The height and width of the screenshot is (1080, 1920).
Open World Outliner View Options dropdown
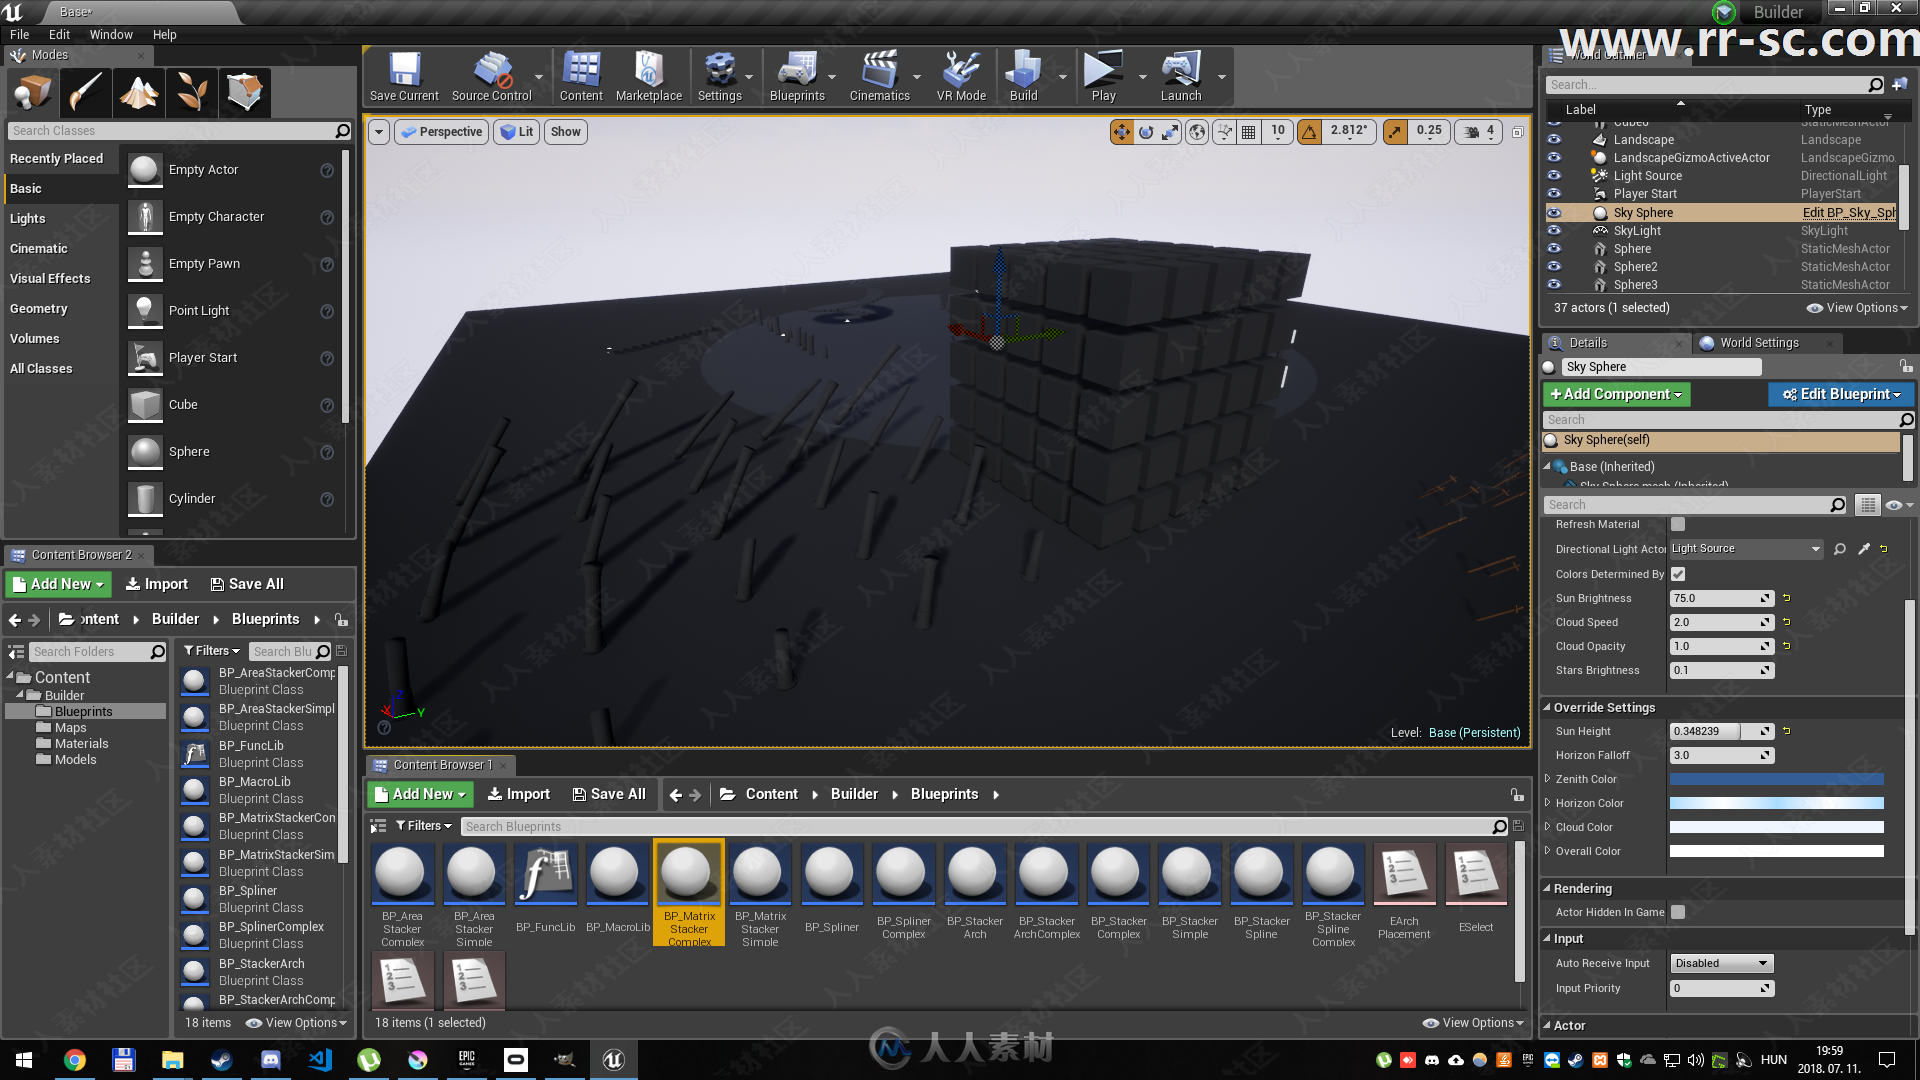click(x=1858, y=308)
